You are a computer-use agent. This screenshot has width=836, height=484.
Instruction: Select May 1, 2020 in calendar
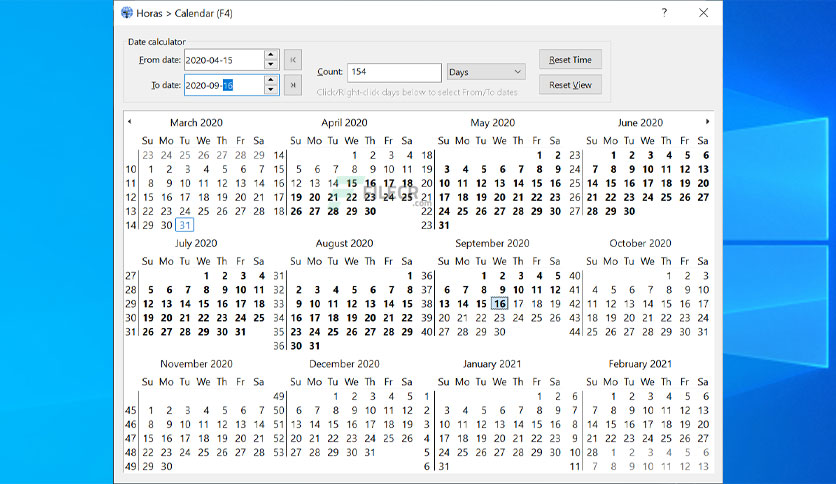(x=539, y=156)
